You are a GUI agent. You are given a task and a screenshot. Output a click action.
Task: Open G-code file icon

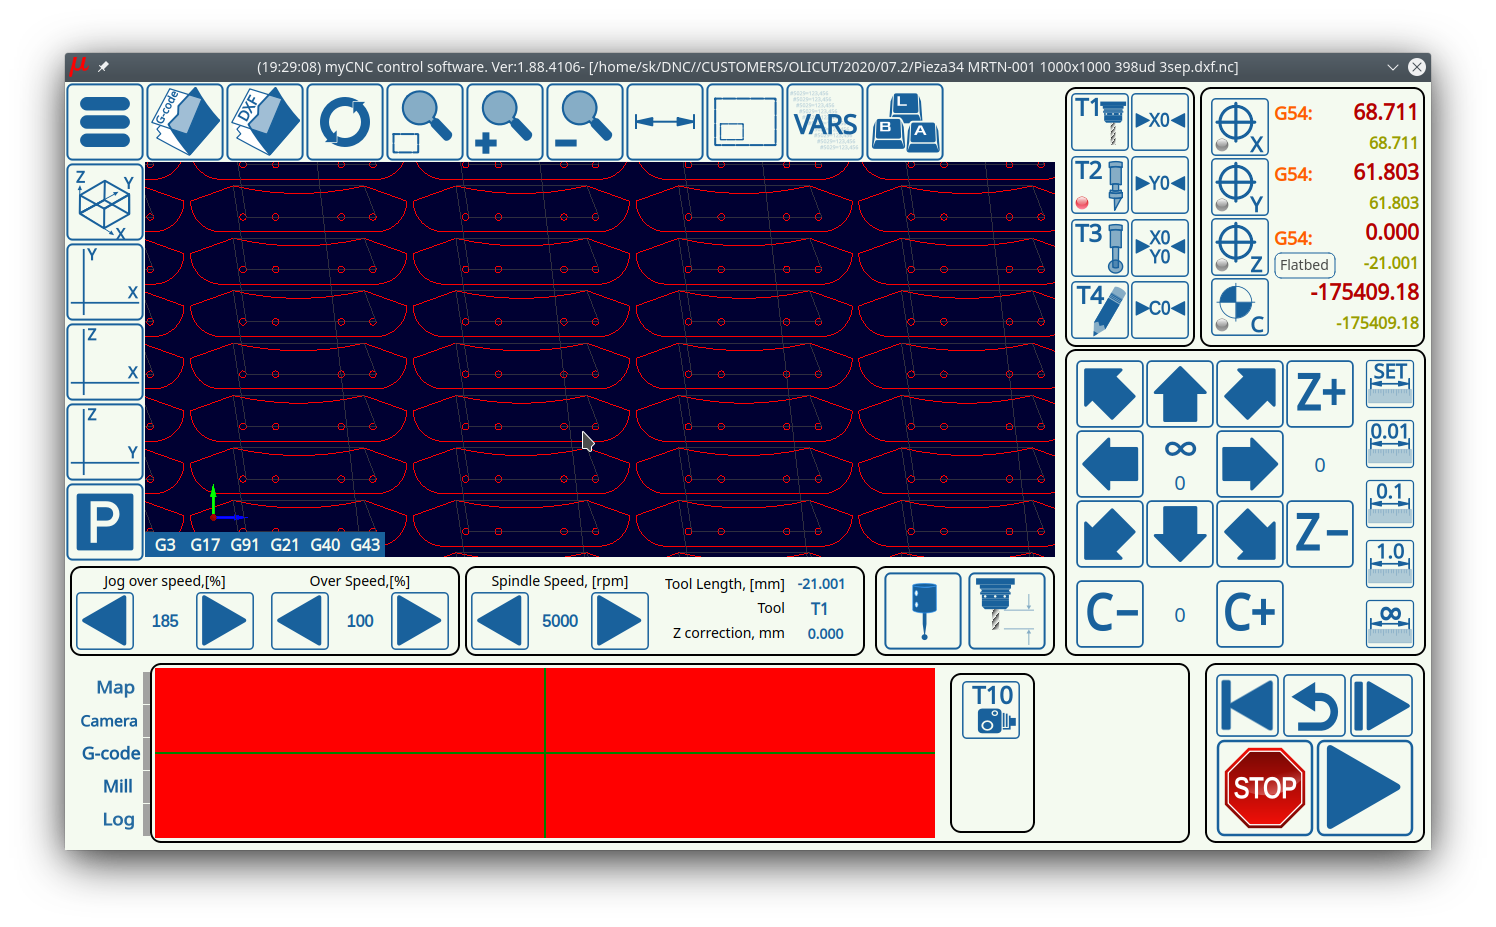(185, 122)
